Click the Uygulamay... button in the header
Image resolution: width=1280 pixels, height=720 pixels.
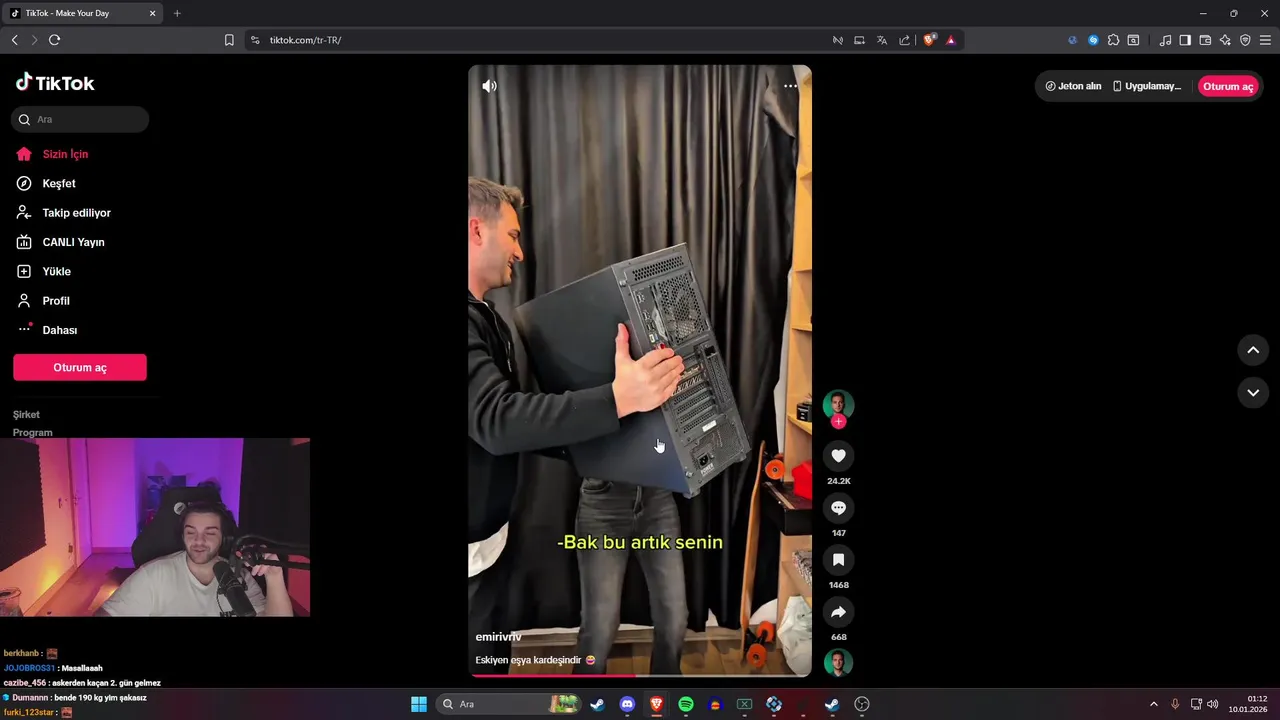[x=1147, y=86]
